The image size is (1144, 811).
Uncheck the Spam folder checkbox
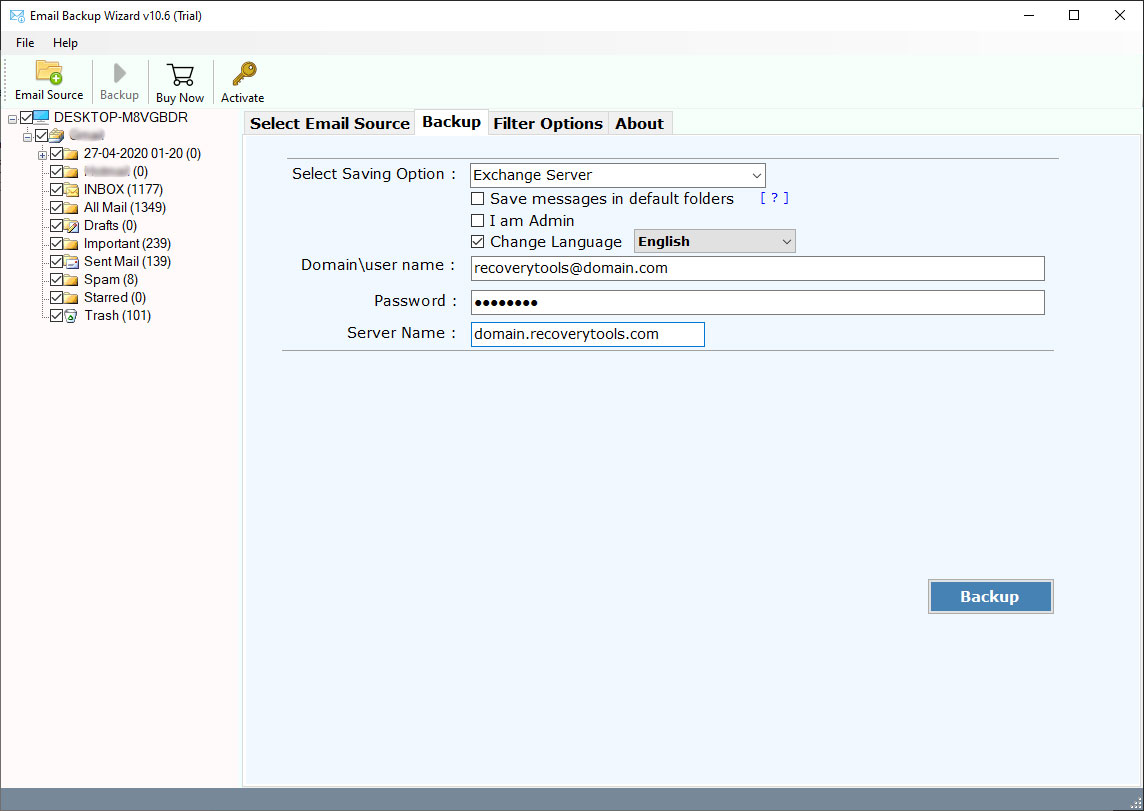57,280
